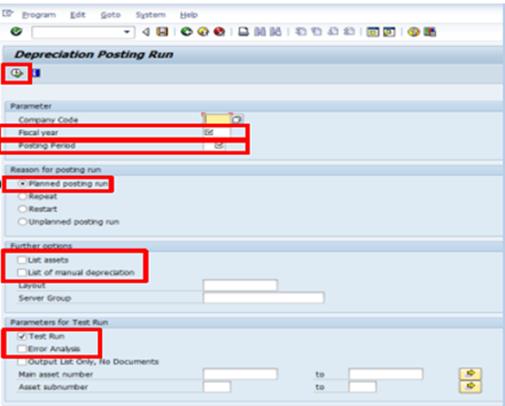Open the Goto menu
The width and height of the screenshot is (505, 406).
[110, 15]
